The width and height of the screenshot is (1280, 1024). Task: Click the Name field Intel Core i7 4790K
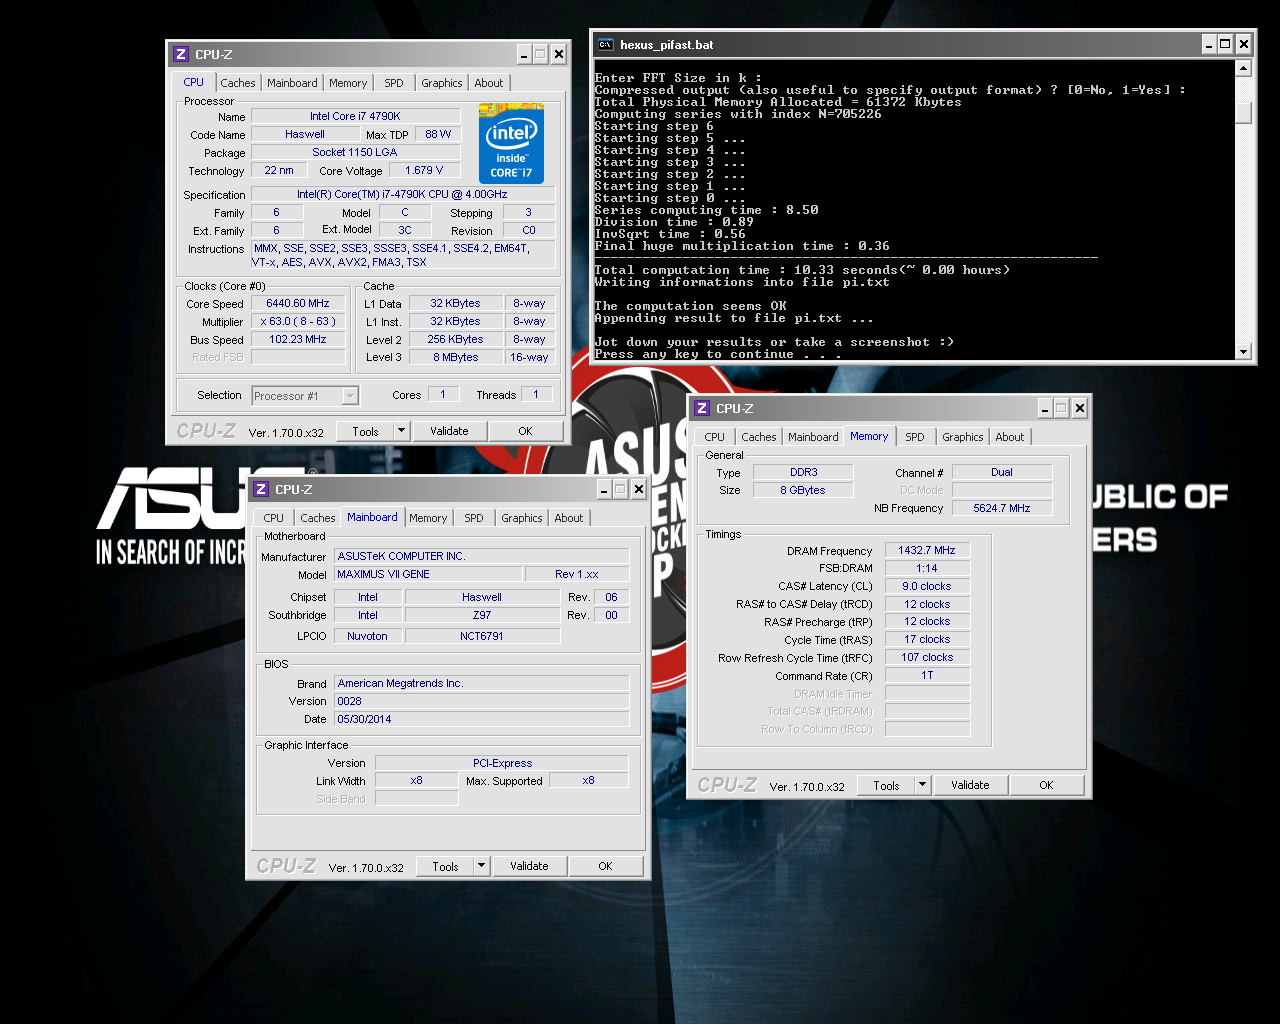(355, 116)
